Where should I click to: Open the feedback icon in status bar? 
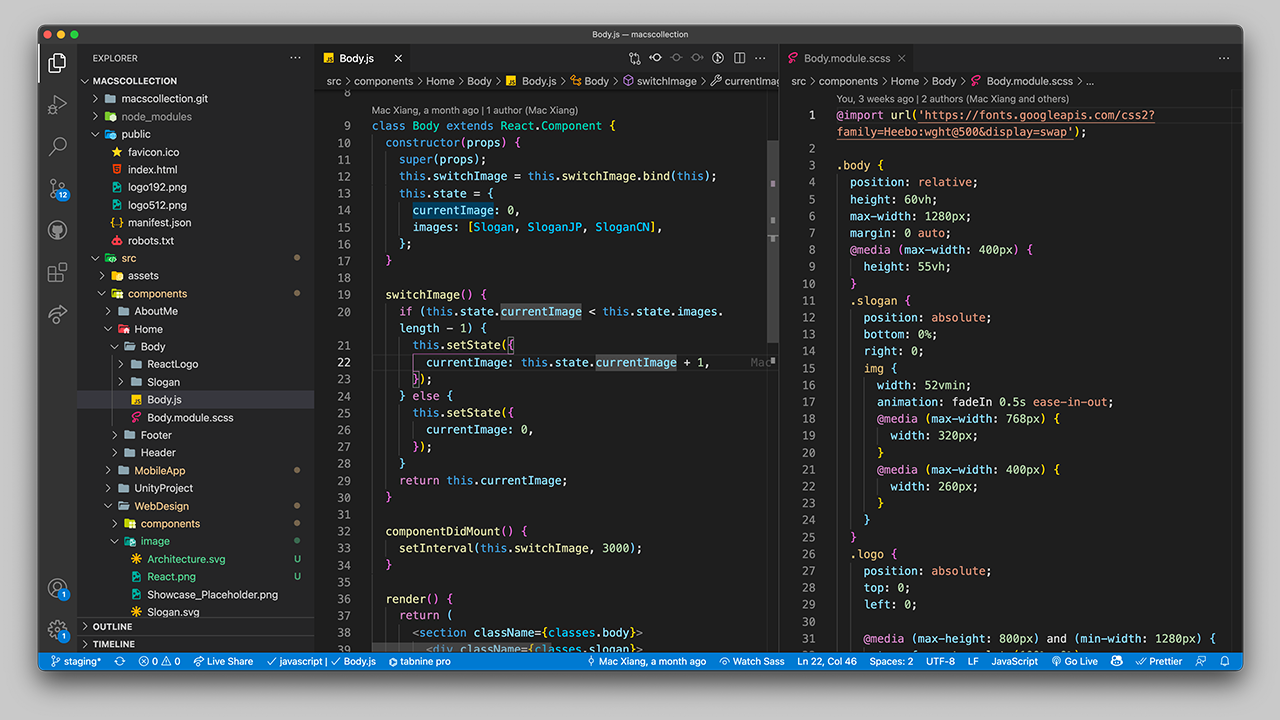1201,661
